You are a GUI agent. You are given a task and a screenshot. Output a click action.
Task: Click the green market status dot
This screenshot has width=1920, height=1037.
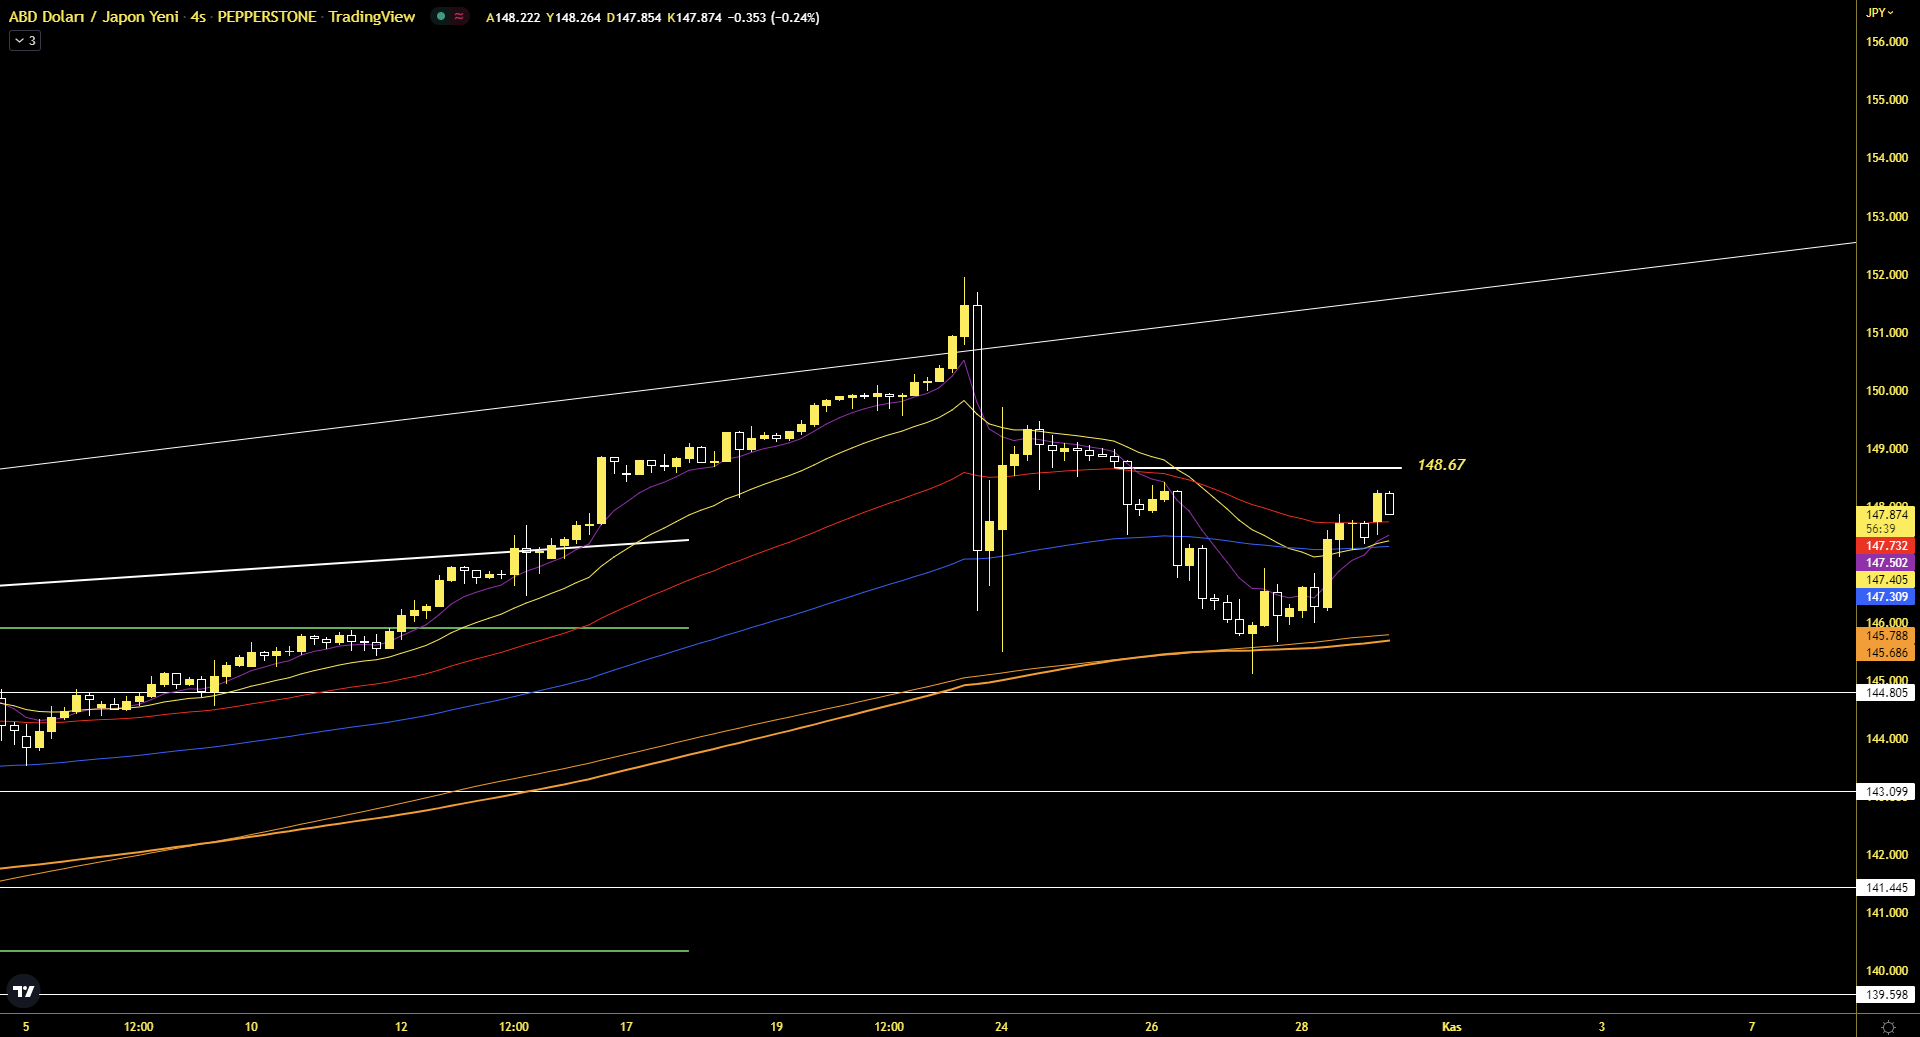[441, 16]
